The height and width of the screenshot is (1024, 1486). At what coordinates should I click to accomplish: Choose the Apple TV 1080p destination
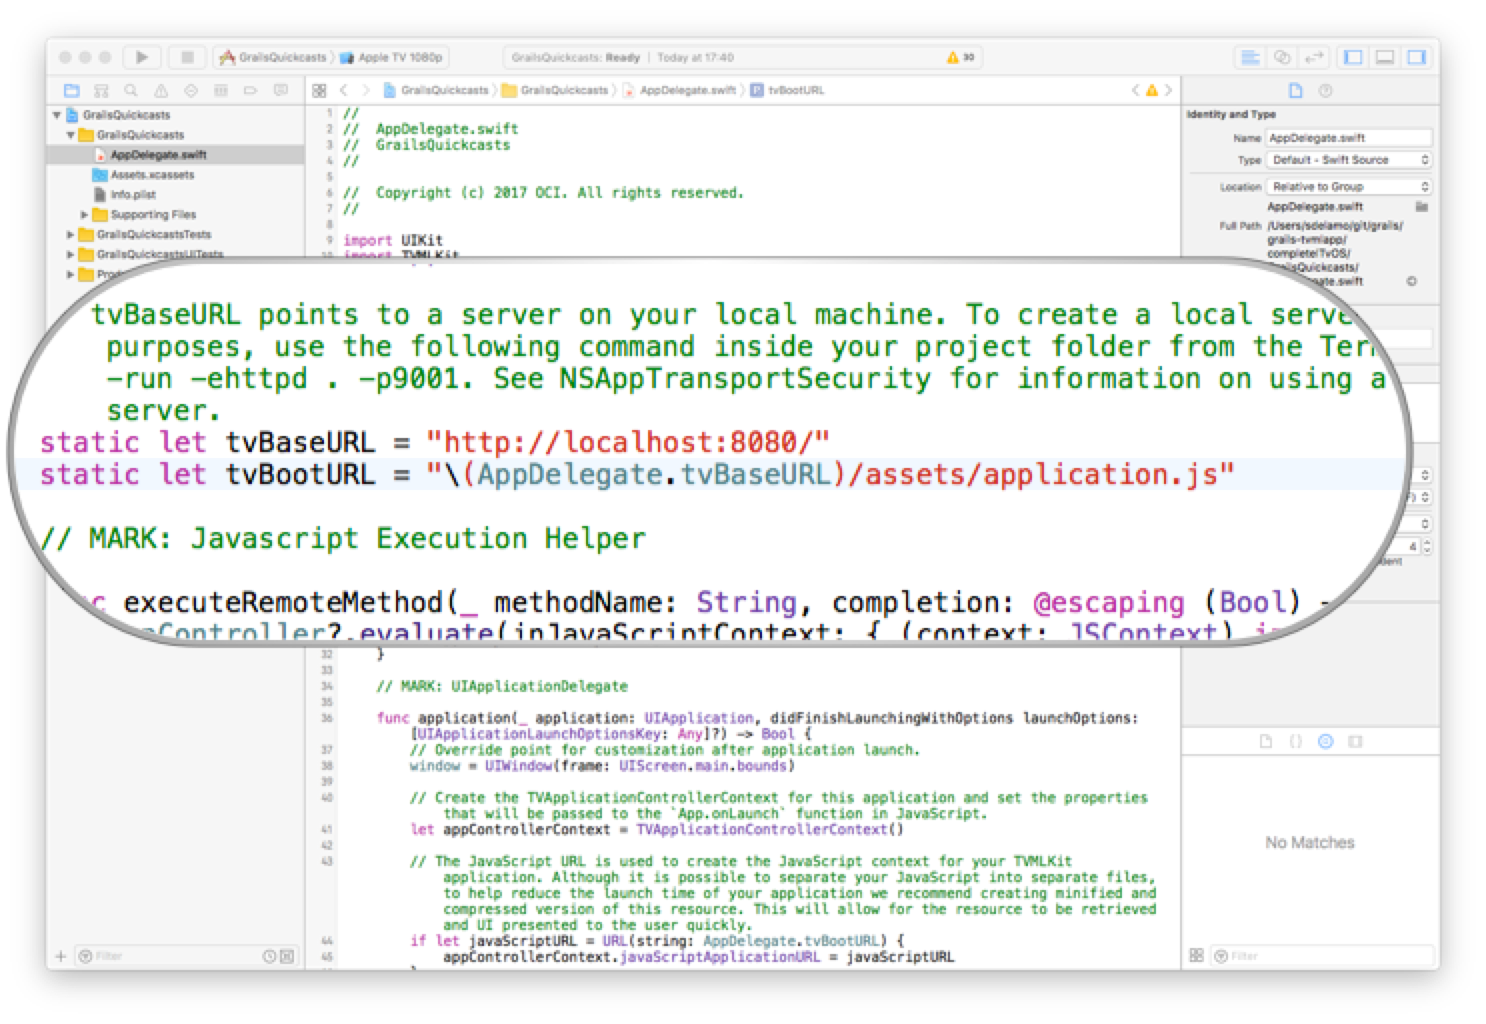392,57
